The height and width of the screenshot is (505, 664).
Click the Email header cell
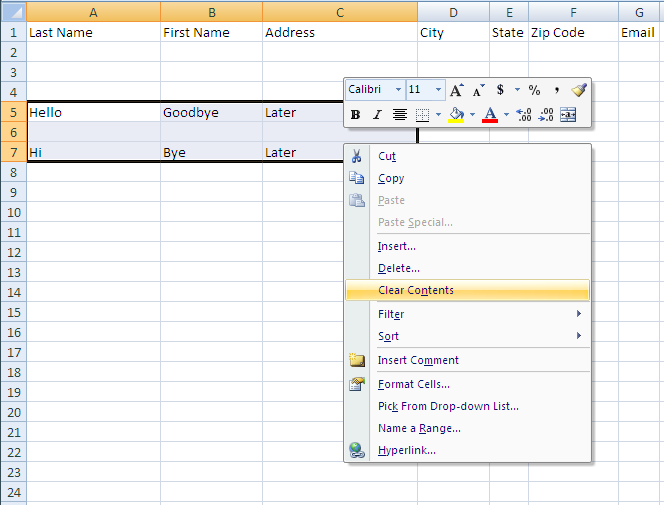[641, 32]
